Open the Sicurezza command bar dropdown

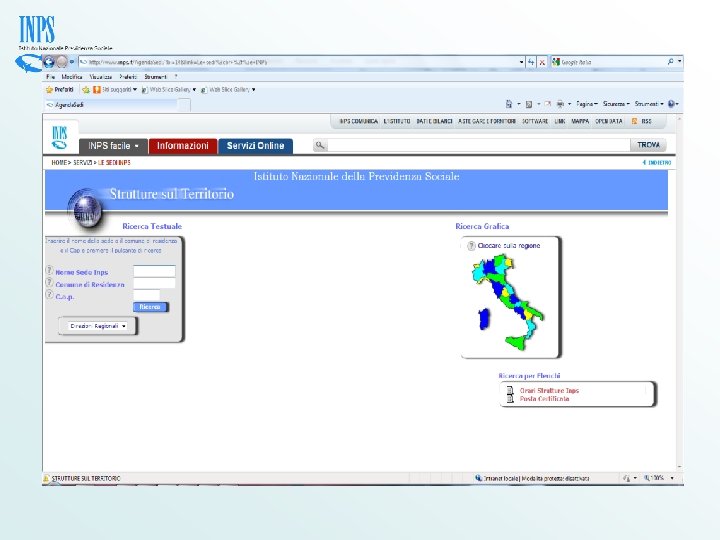click(x=616, y=104)
